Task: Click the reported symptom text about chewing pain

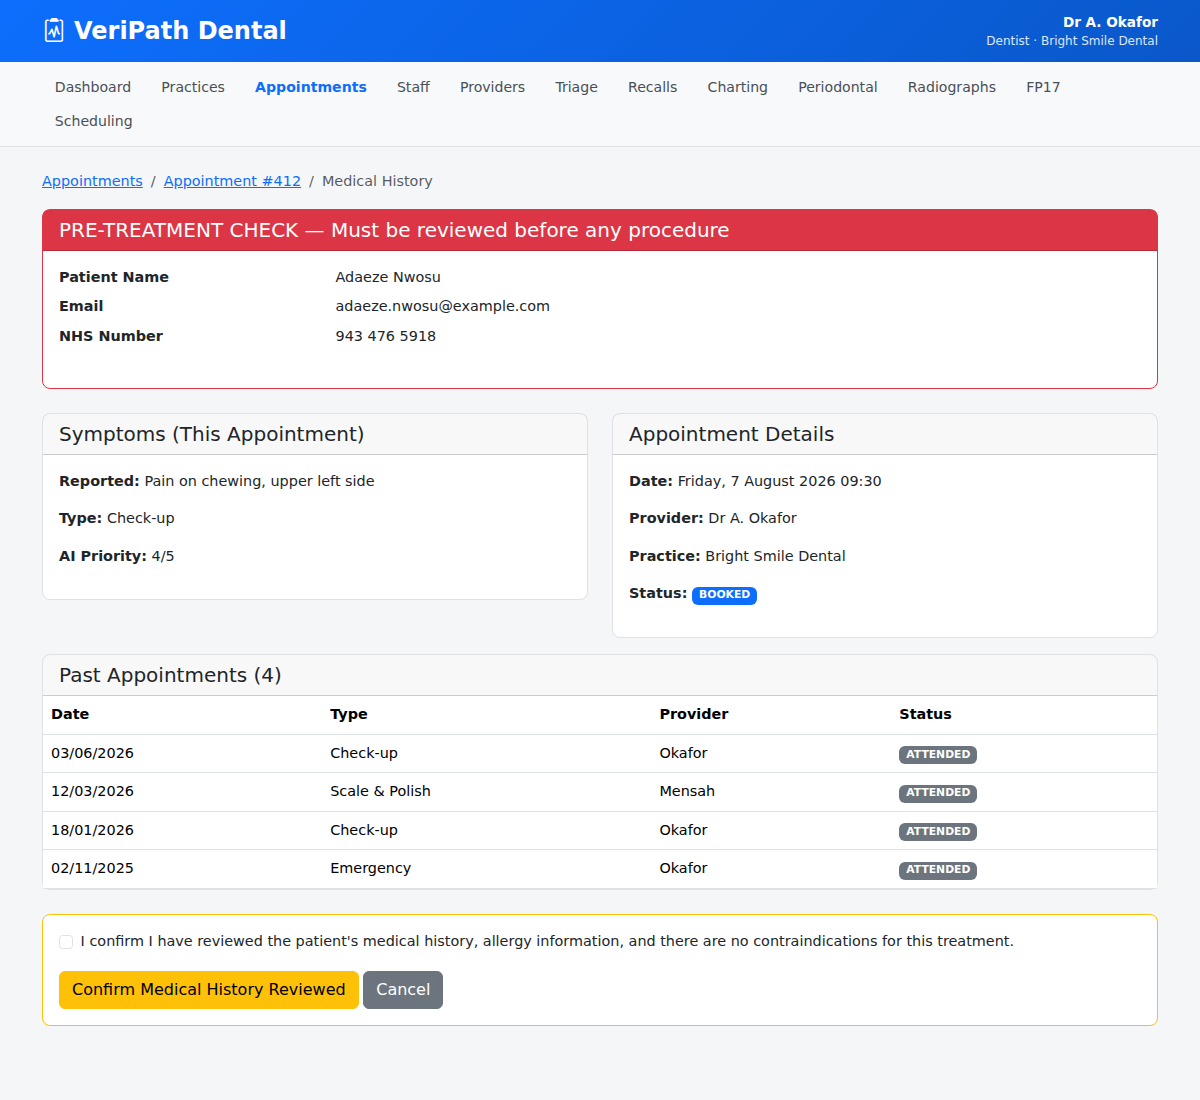Action: tap(259, 481)
